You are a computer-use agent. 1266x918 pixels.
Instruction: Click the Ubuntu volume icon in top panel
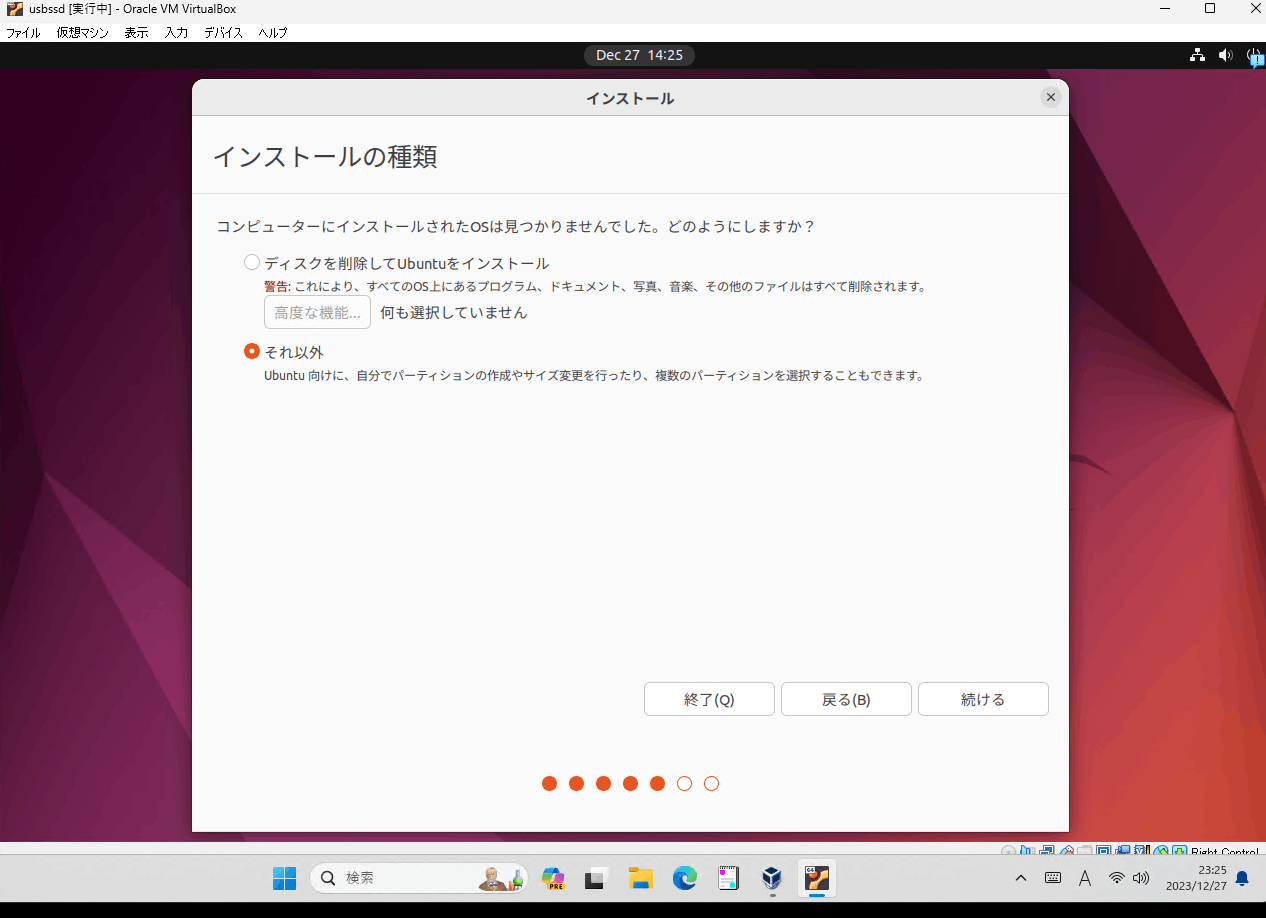pyautogui.click(x=1225, y=55)
